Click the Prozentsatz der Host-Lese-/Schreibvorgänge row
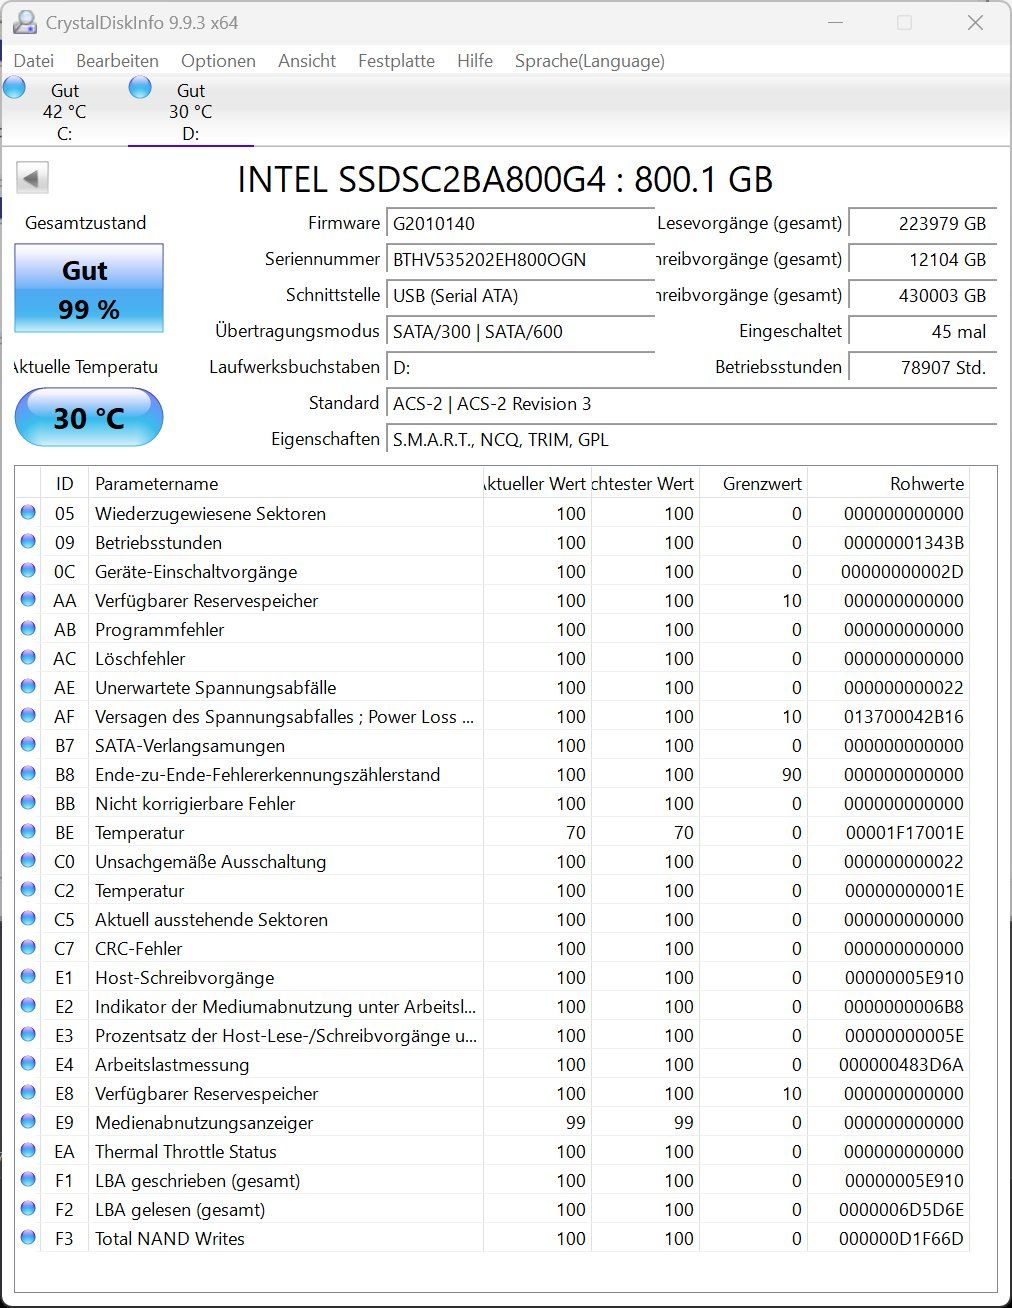Screen dimensions: 1012x1308 click(x=493, y=1035)
